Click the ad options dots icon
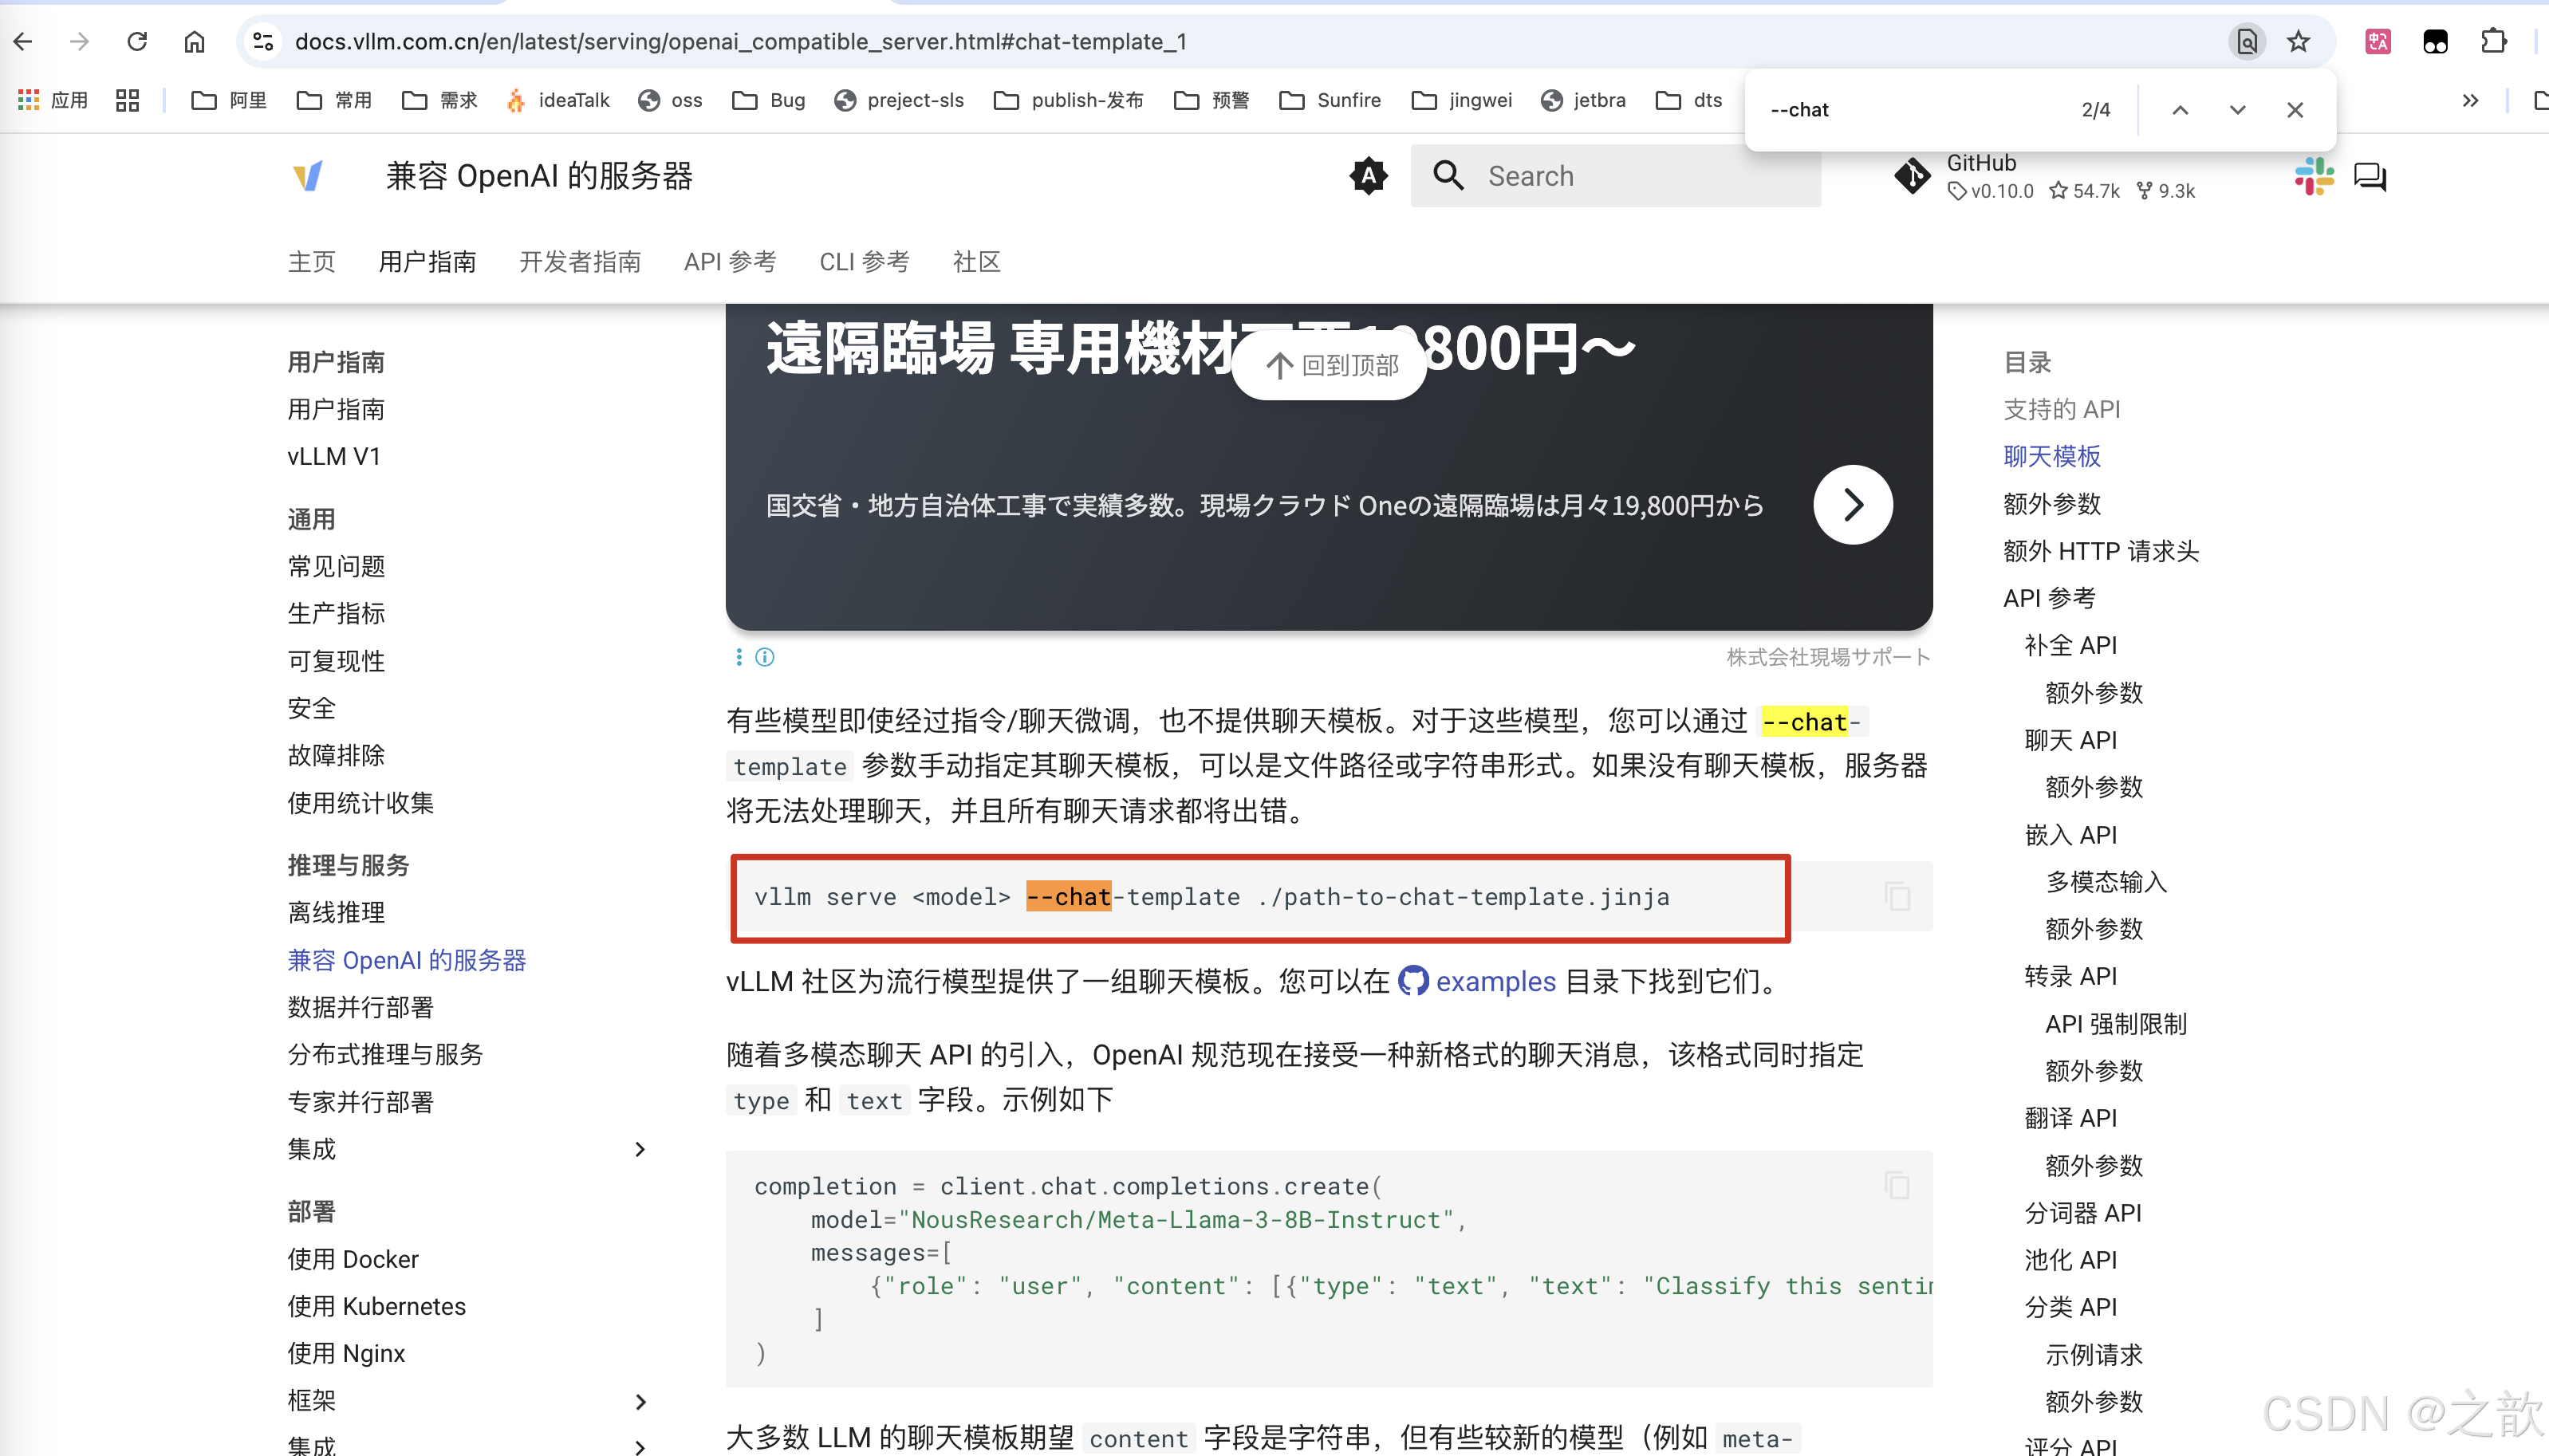The height and width of the screenshot is (1456, 2549). point(739,657)
